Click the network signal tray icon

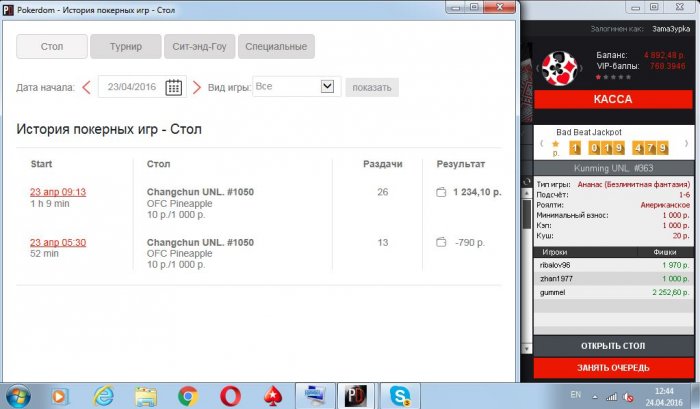612,396
